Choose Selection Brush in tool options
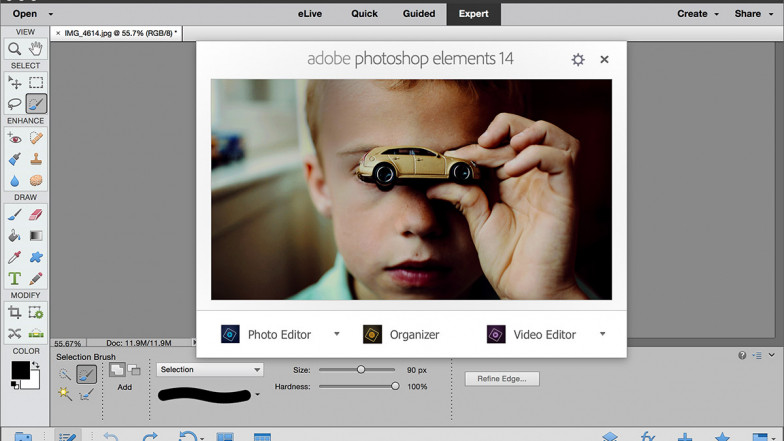The width and height of the screenshot is (784, 441). coord(86,374)
